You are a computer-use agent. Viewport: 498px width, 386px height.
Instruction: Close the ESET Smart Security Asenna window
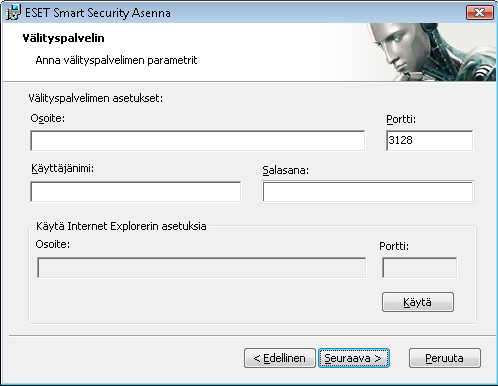tap(480, 12)
